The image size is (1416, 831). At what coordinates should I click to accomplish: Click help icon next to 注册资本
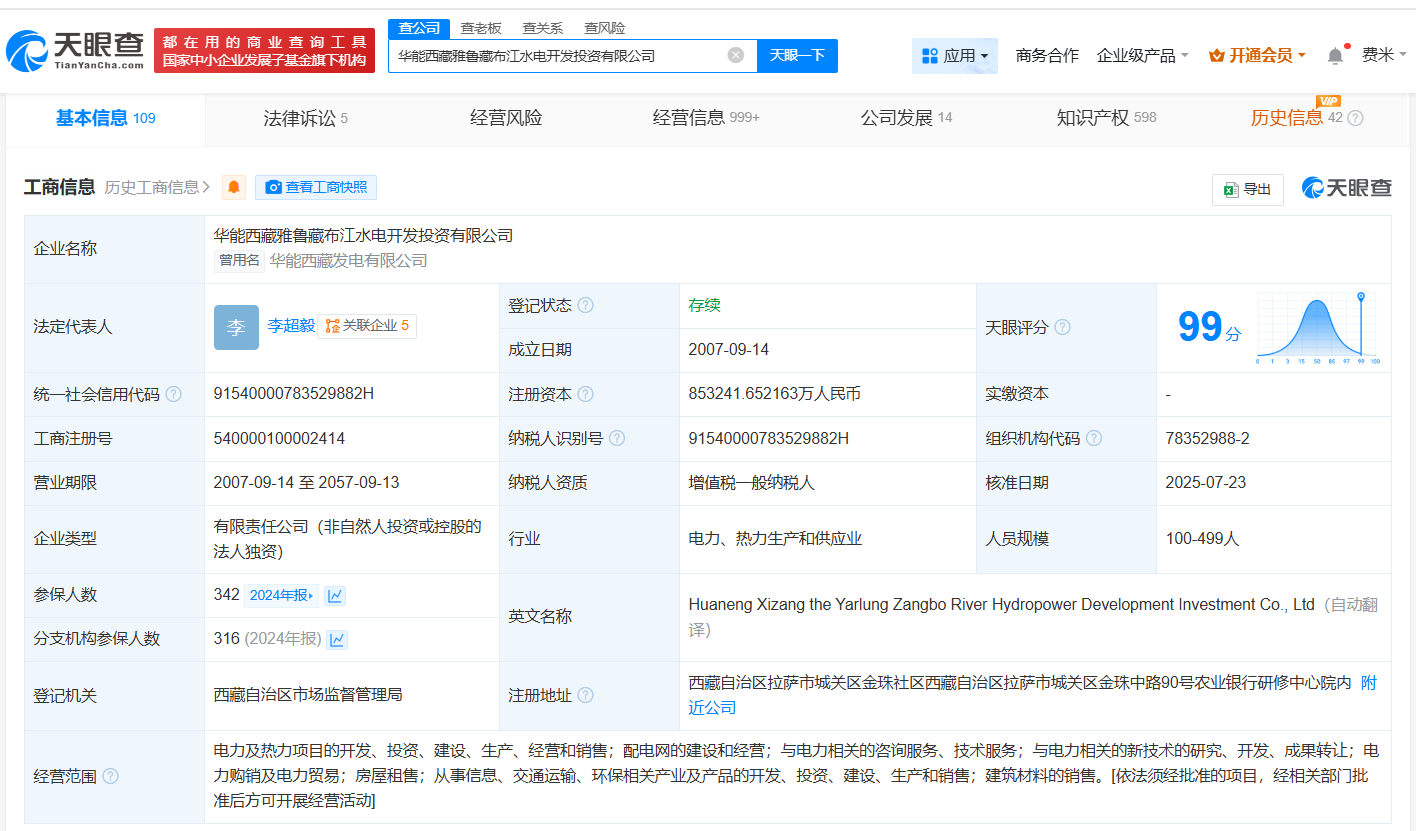585,395
